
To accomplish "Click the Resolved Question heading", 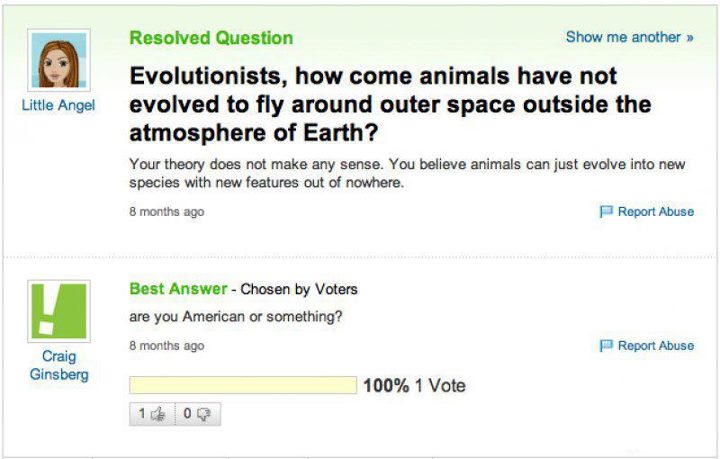I will [x=211, y=38].
